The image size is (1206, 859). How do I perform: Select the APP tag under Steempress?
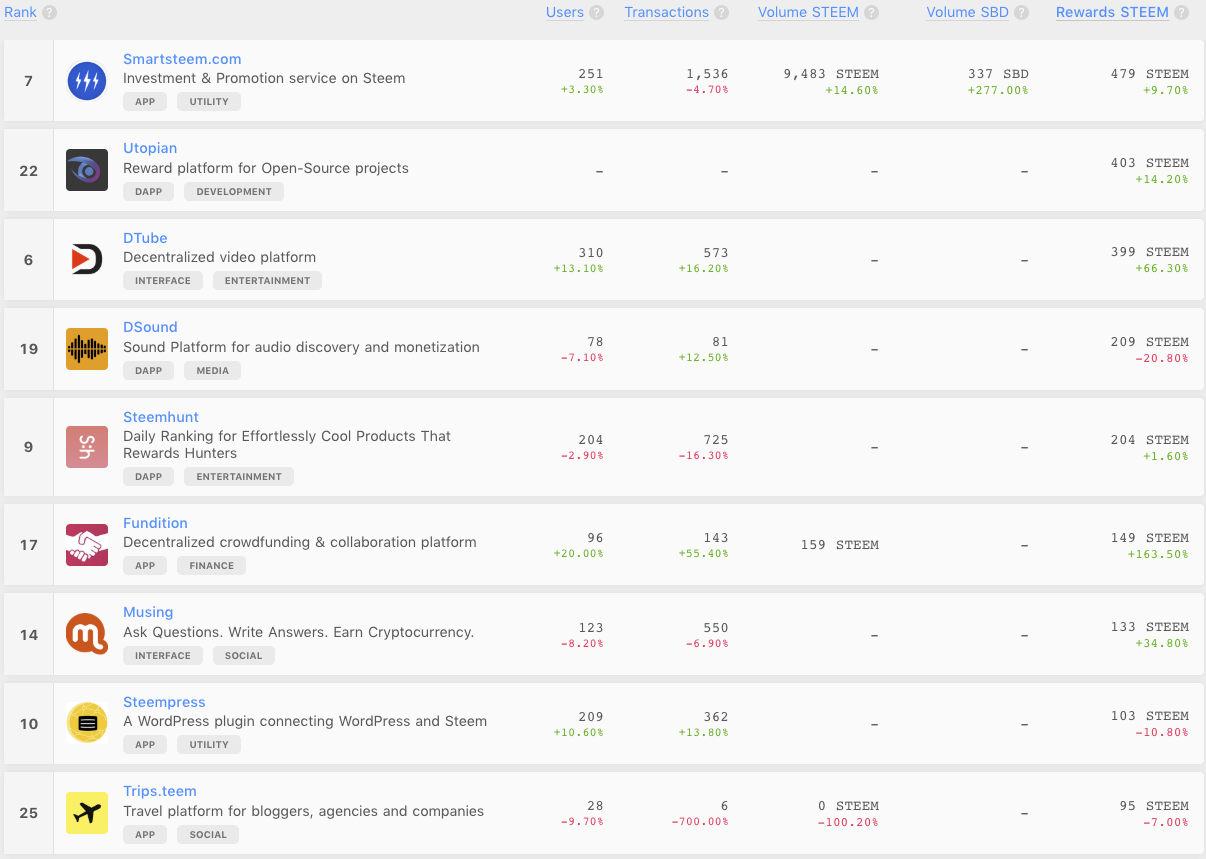click(145, 745)
